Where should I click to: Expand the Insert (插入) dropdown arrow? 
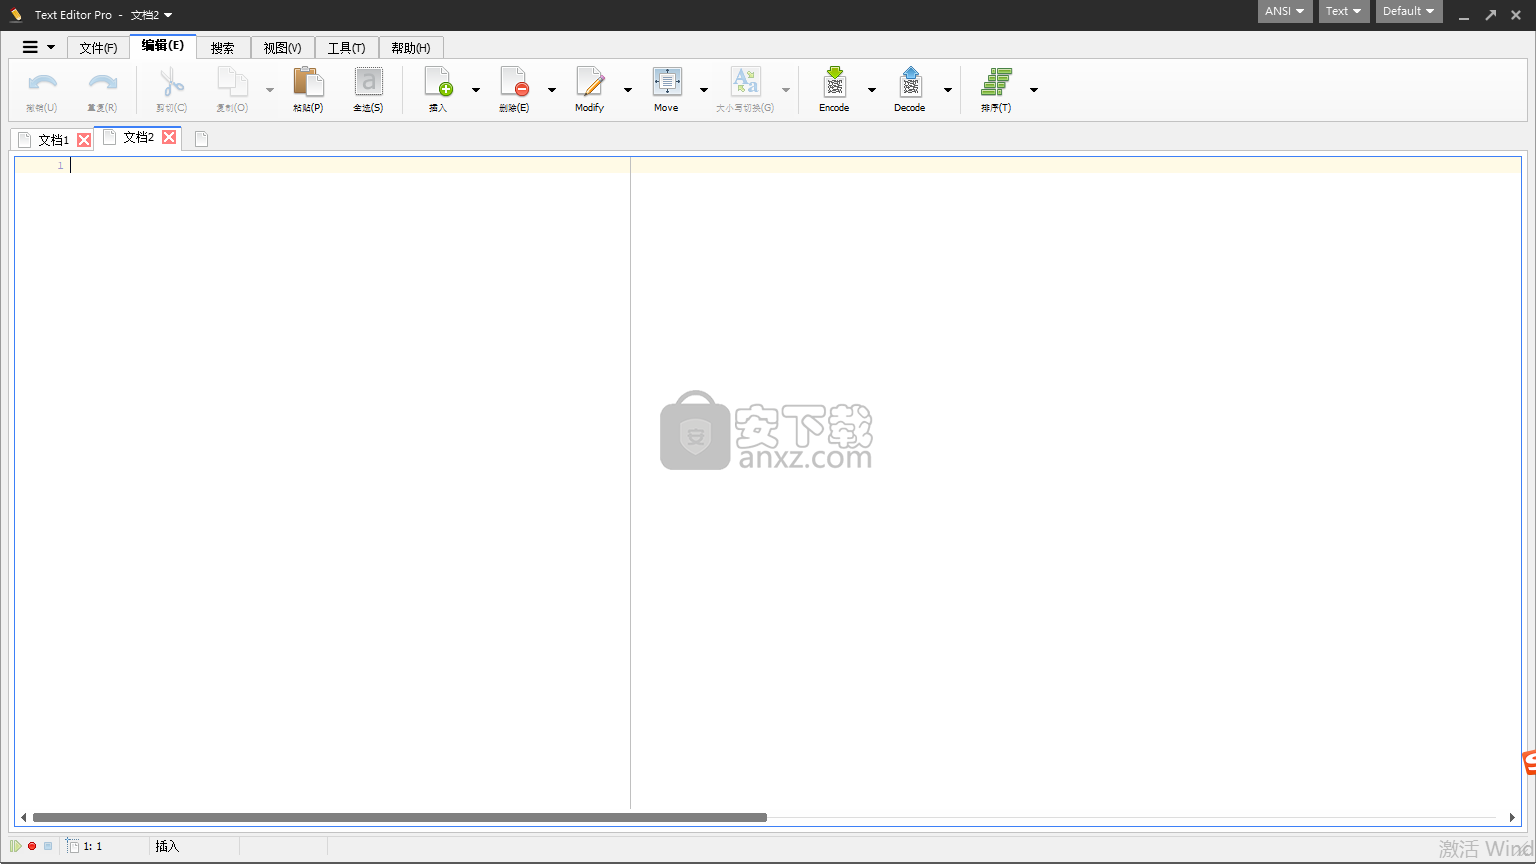(x=475, y=90)
